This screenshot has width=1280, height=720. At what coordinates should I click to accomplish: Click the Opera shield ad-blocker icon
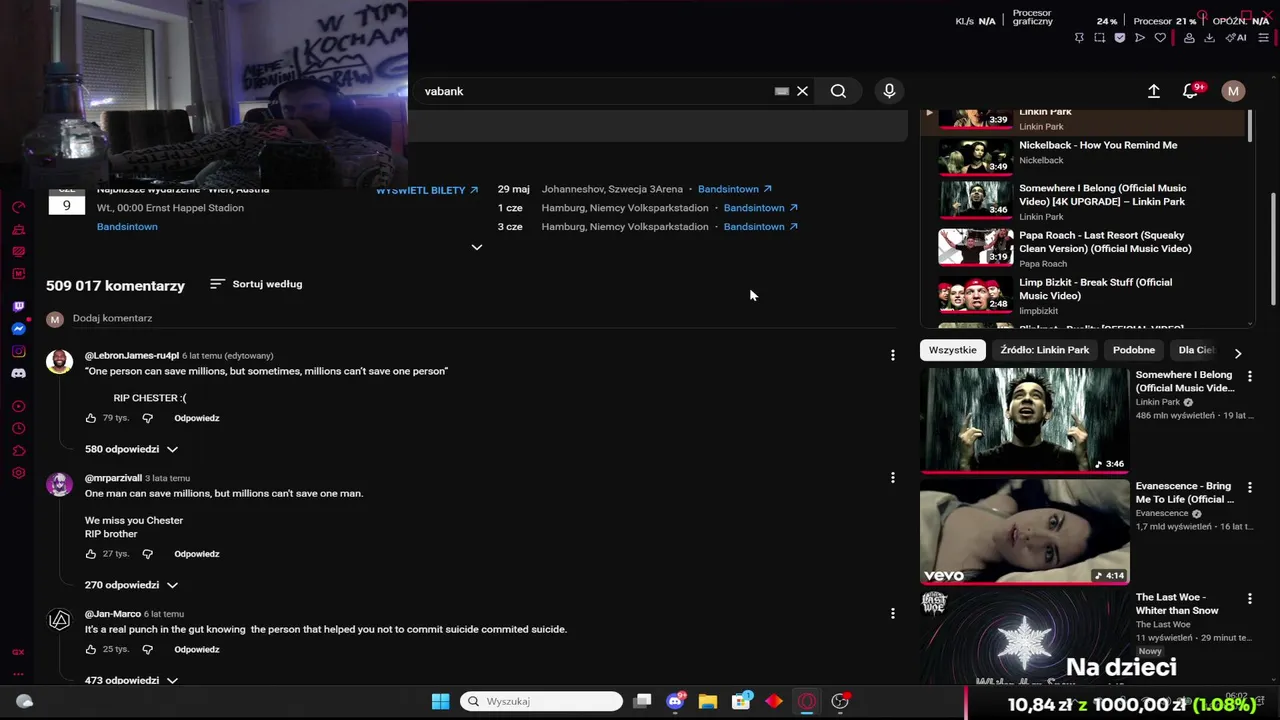click(1119, 38)
